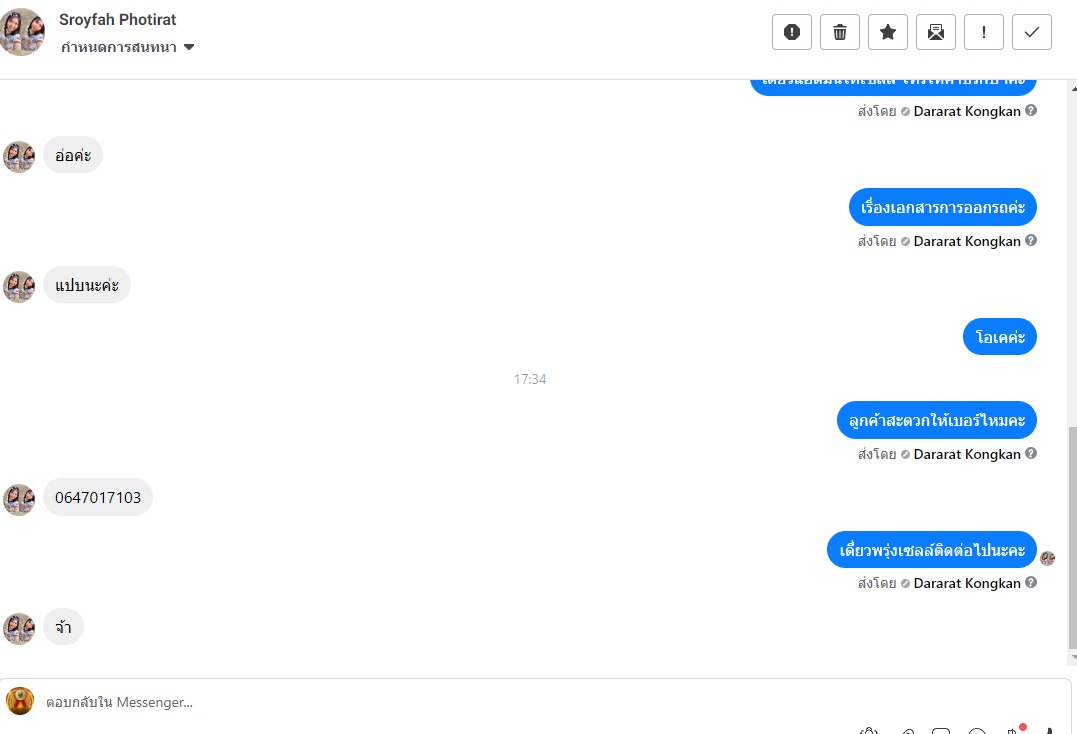Image resolution: width=1077 pixels, height=734 pixels.
Task: Mark conversation done with checkmark icon
Action: point(1032,32)
